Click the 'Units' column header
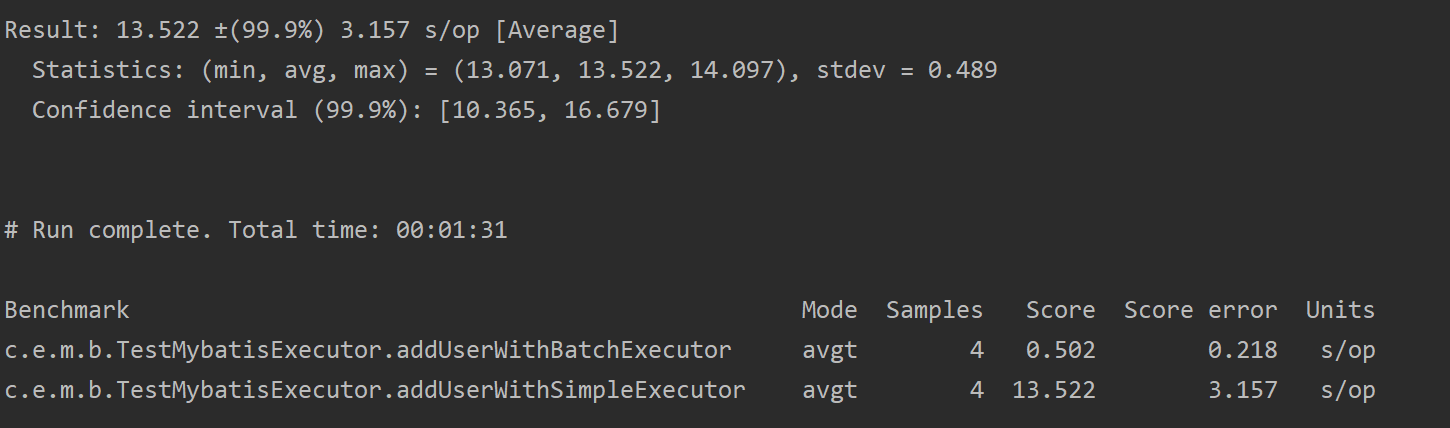Image resolution: width=1450 pixels, height=428 pixels. click(1340, 310)
